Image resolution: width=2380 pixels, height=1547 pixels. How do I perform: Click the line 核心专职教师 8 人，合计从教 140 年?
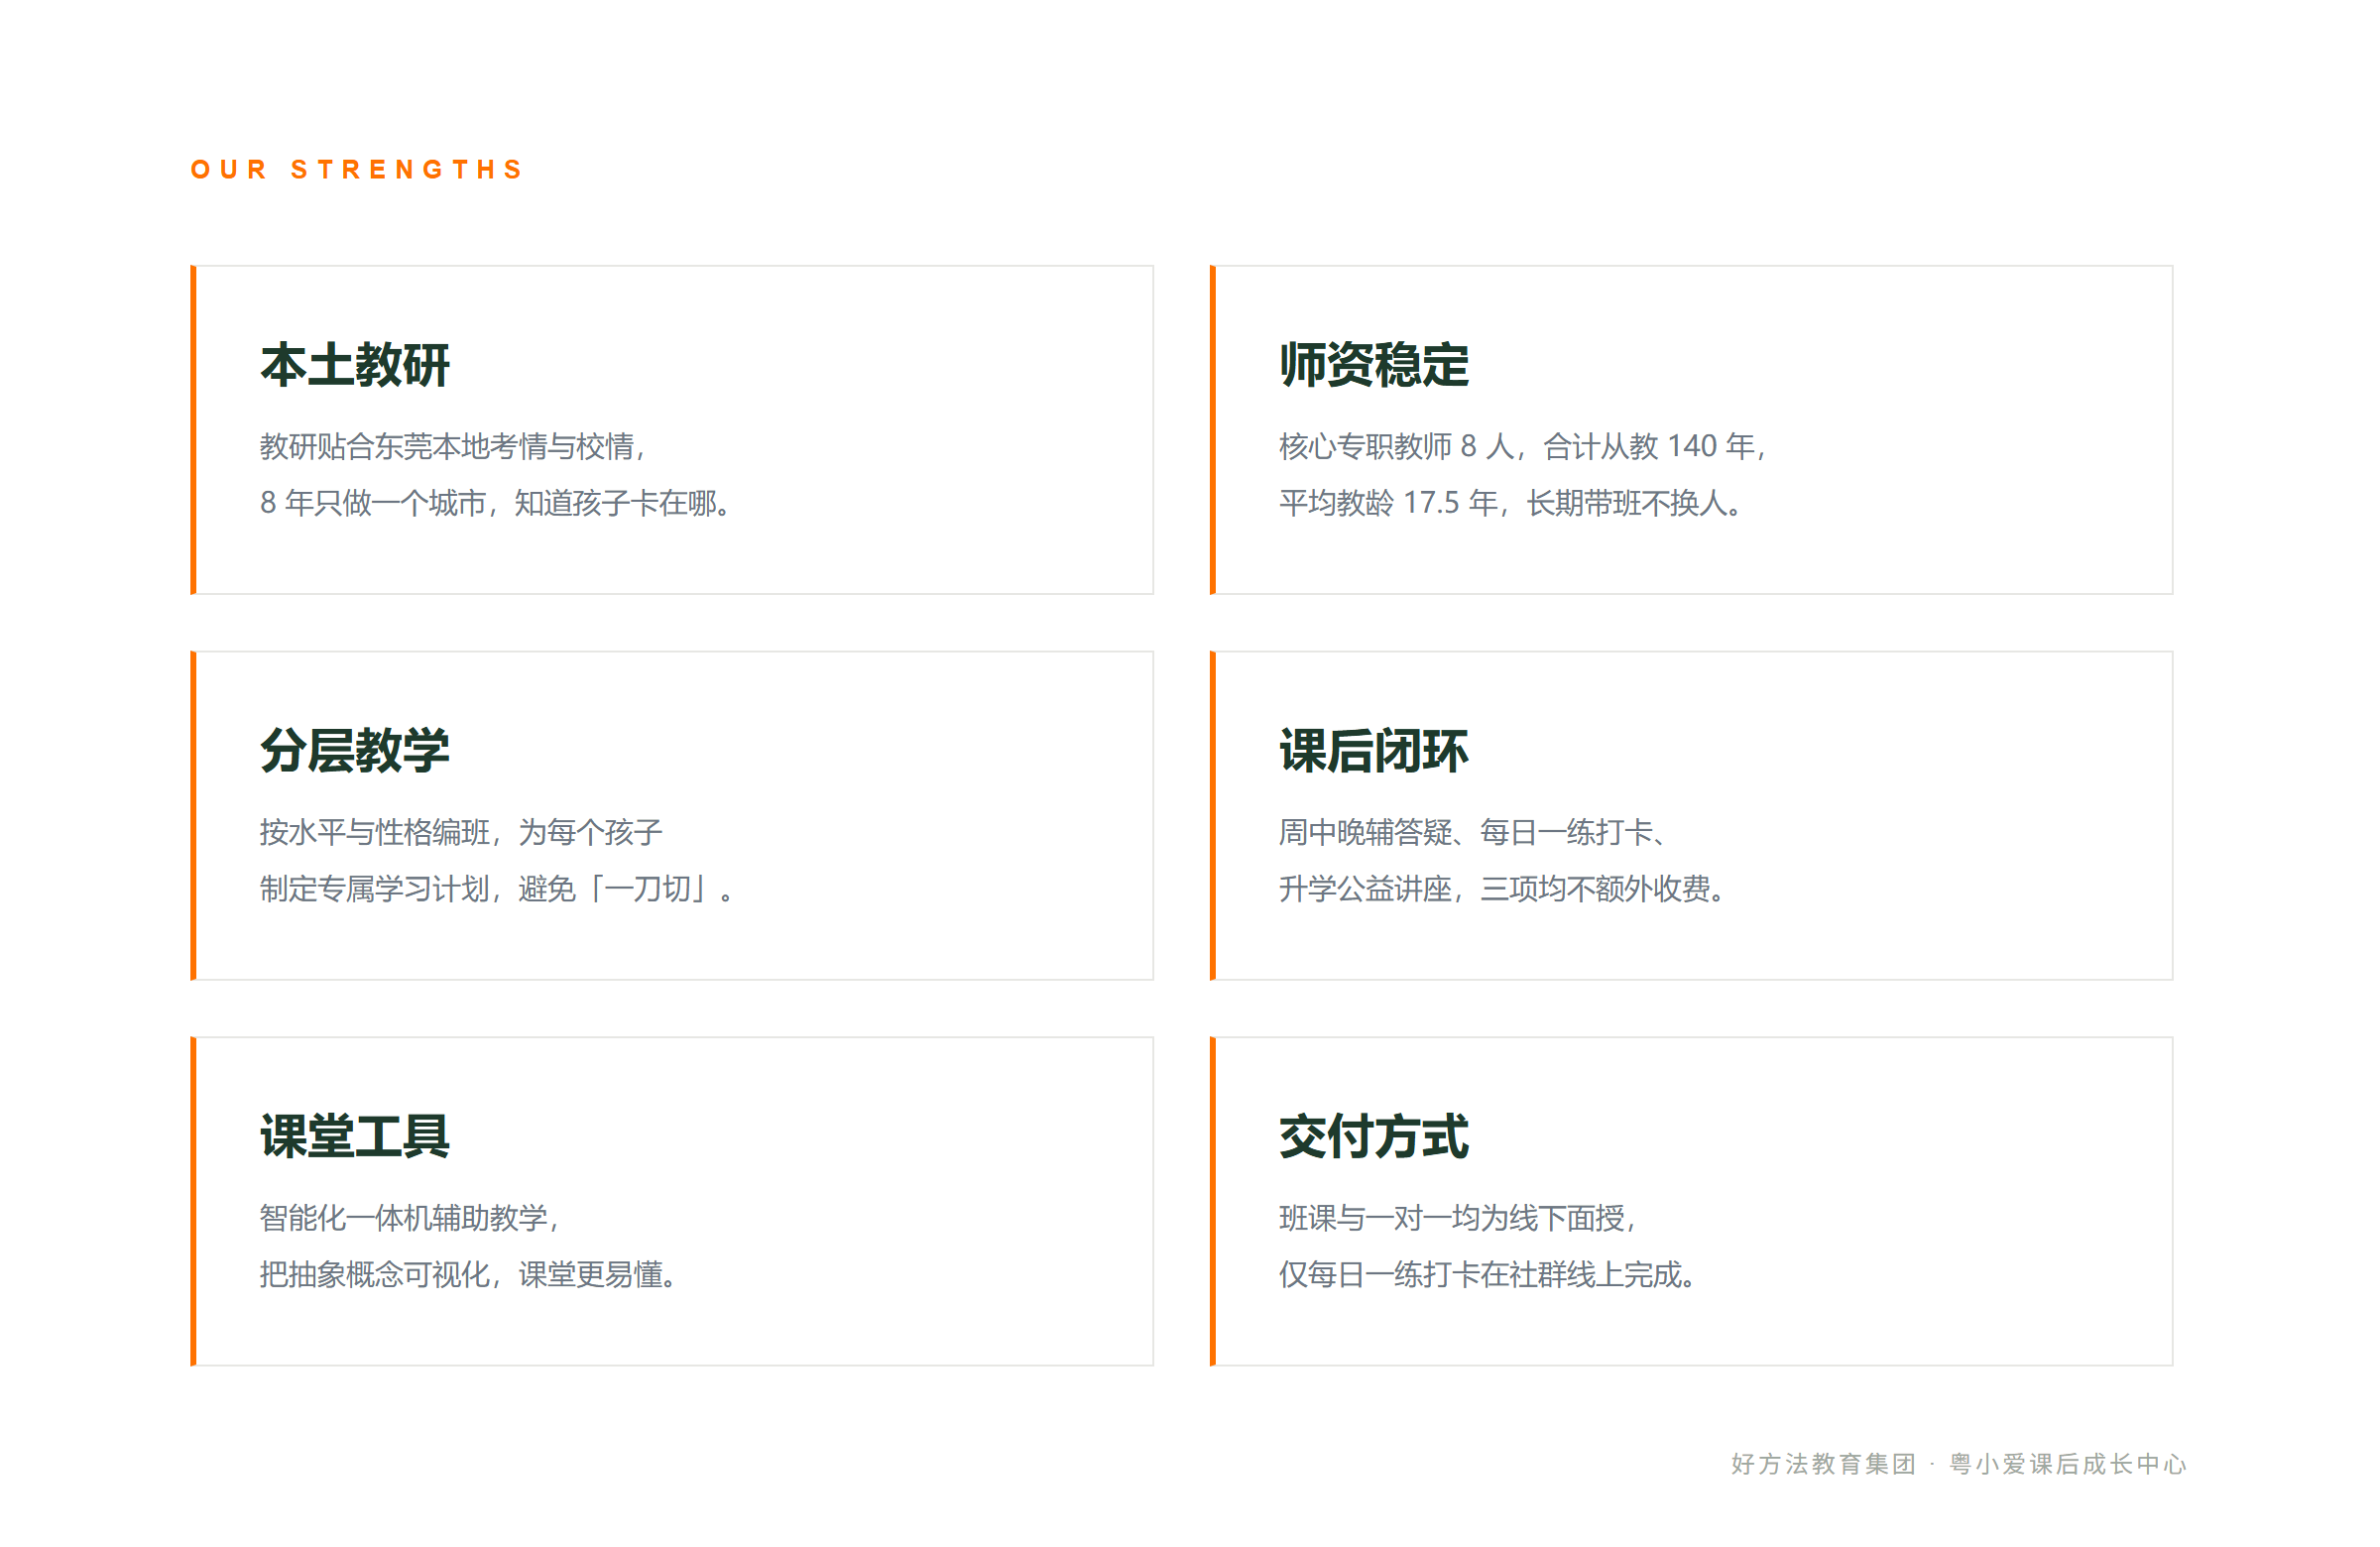1523,446
